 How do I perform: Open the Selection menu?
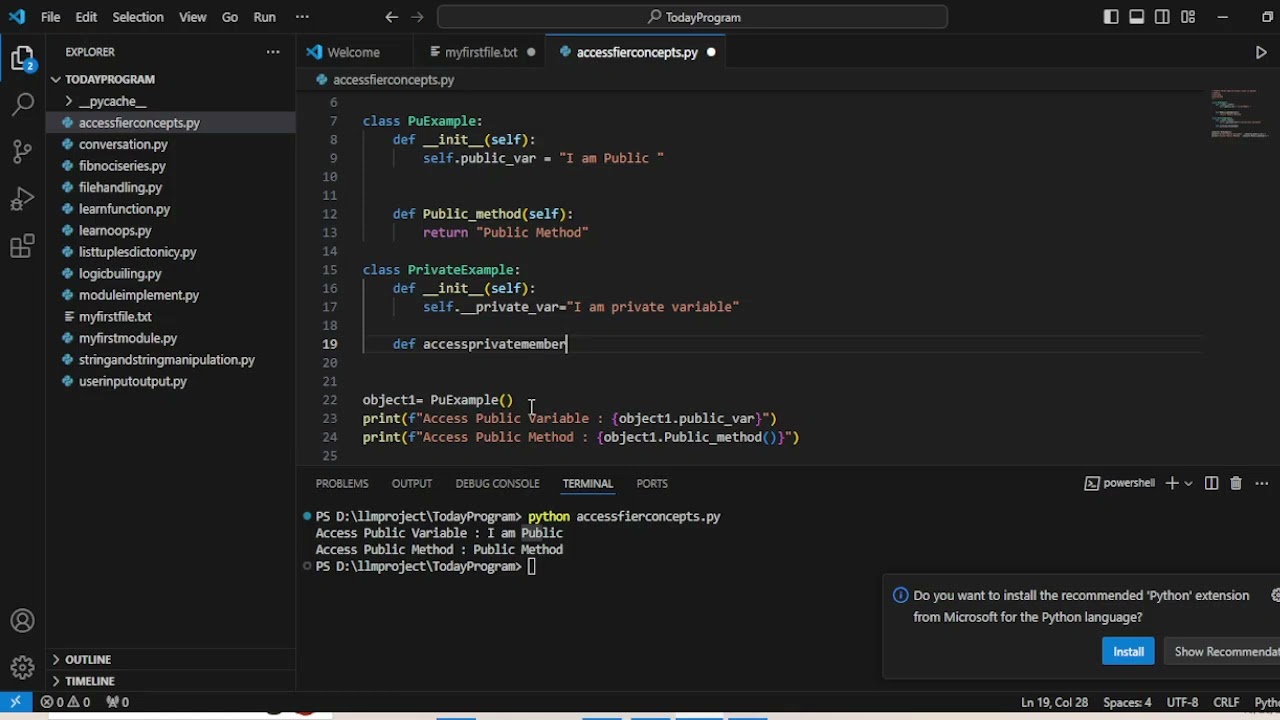pyautogui.click(x=138, y=17)
